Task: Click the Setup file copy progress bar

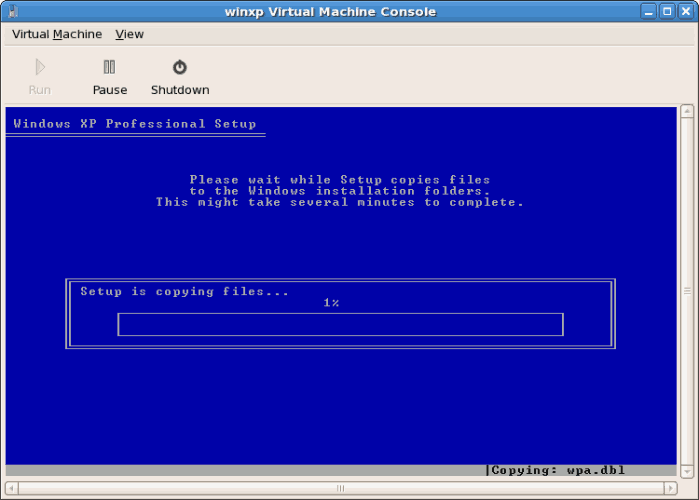Action: 340,324
